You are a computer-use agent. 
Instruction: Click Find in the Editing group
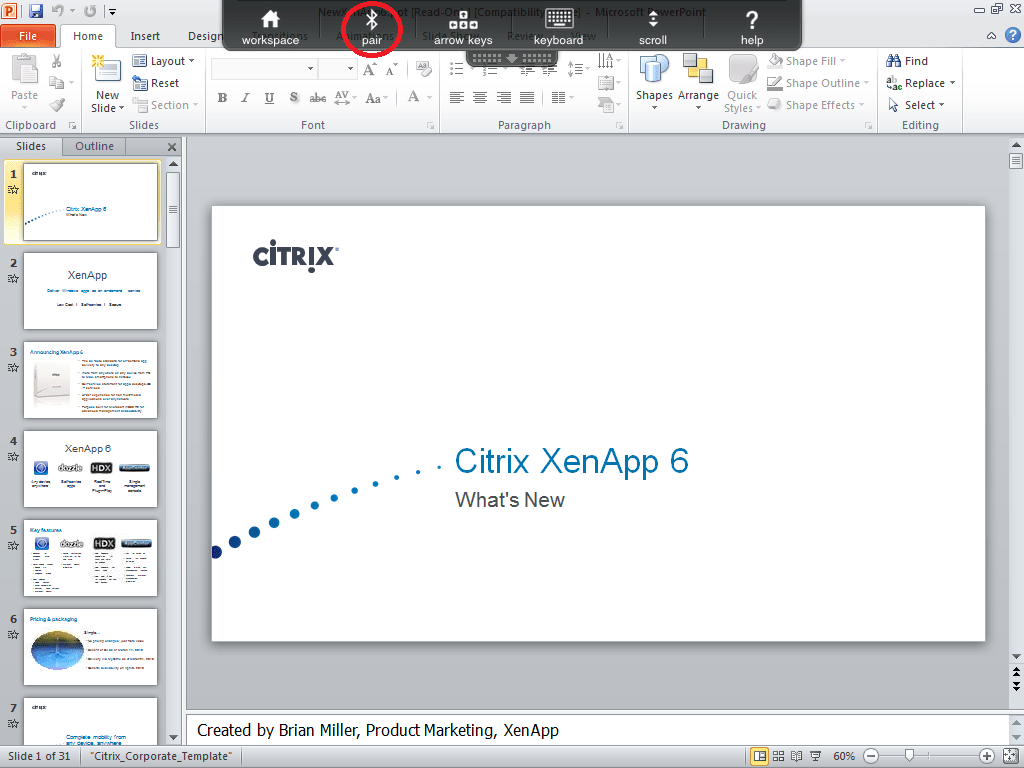point(907,61)
